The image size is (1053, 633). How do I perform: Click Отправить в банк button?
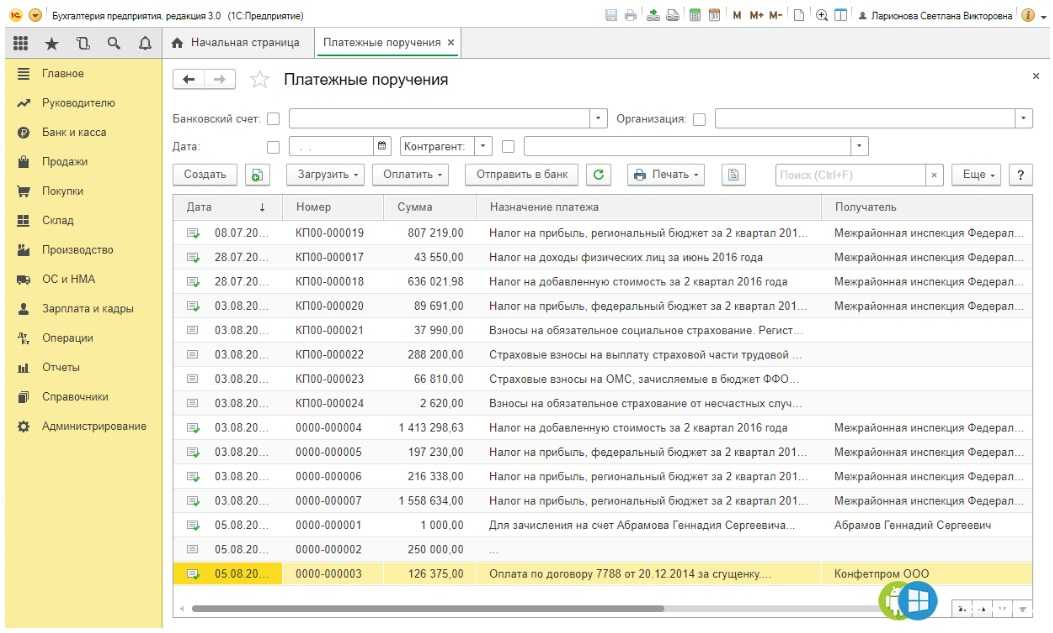tap(522, 175)
